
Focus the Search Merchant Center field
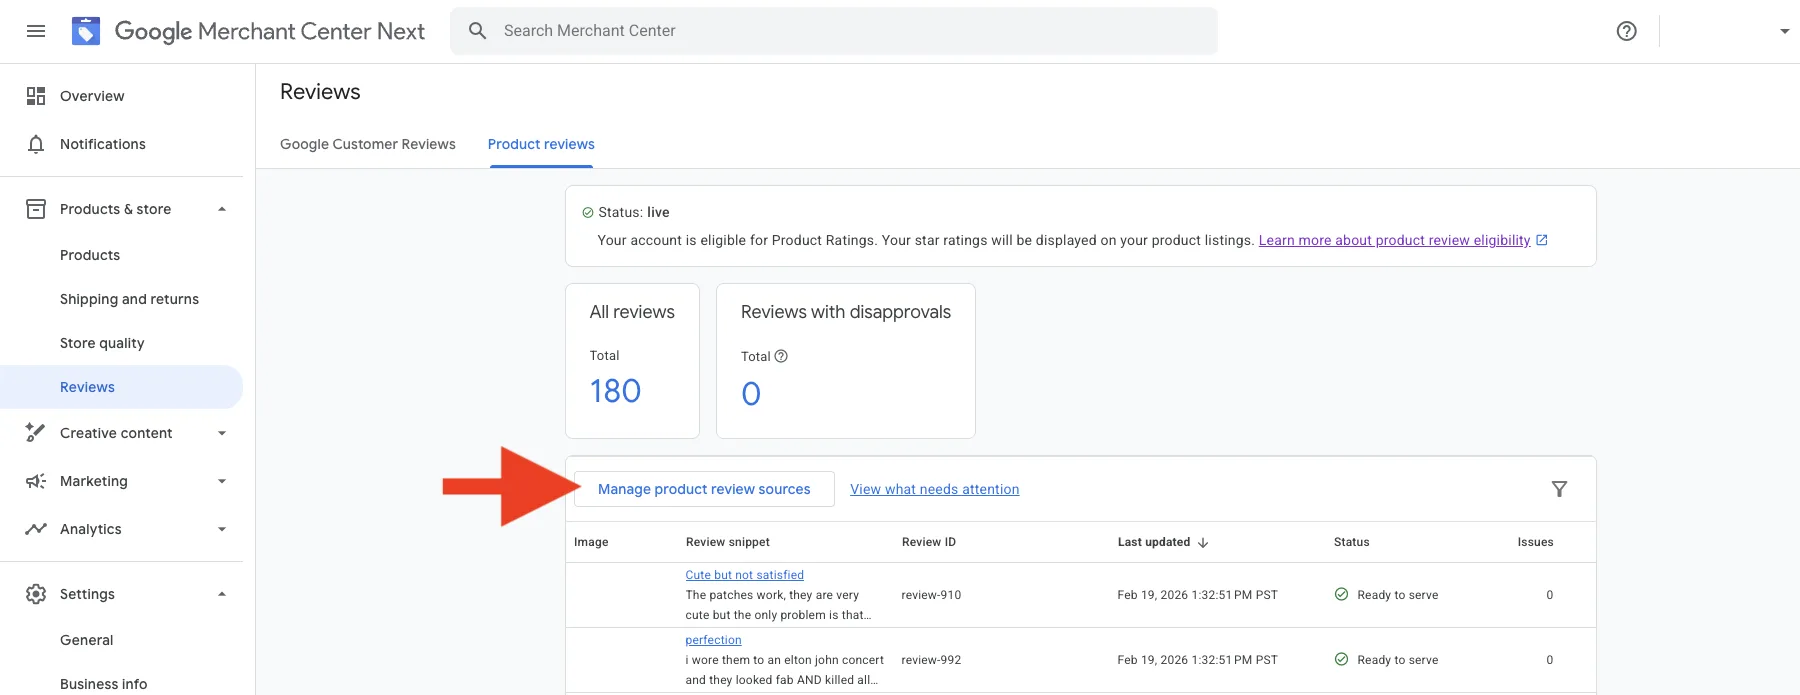tap(834, 31)
